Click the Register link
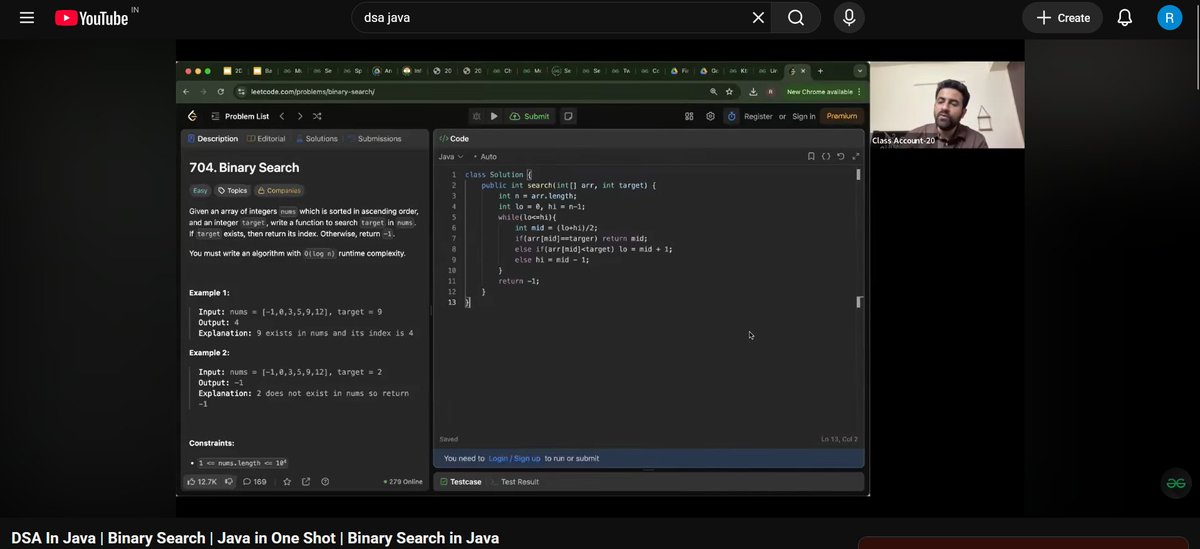The image size is (1200, 549). click(758, 116)
